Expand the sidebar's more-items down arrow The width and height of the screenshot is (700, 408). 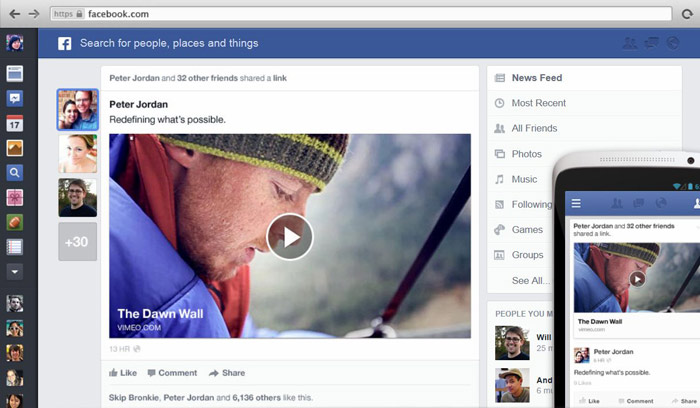click(x=15, y=271)
